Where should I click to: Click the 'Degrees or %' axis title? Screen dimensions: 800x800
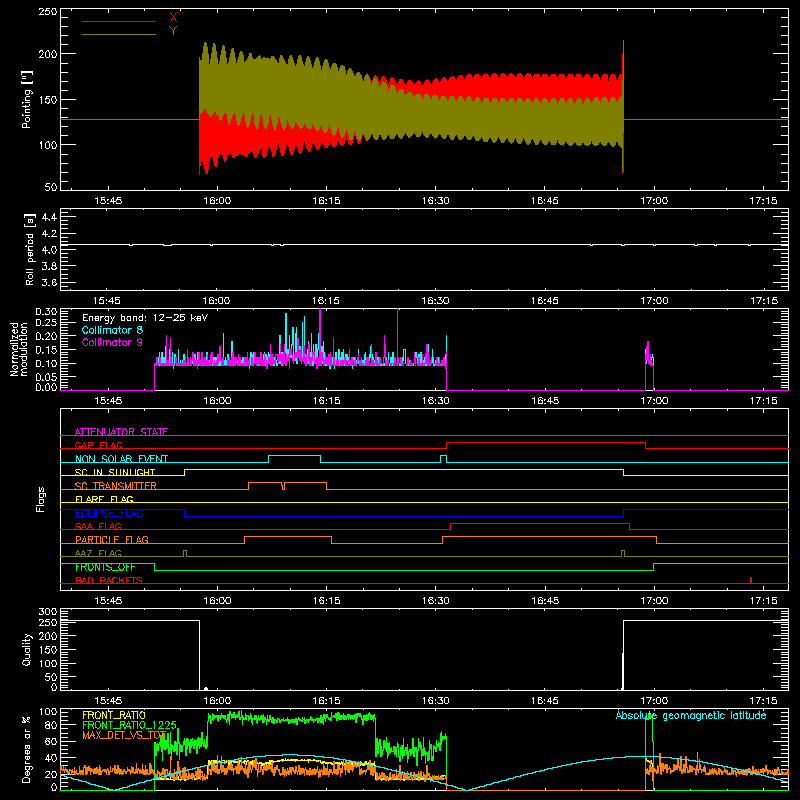[27, 749]
